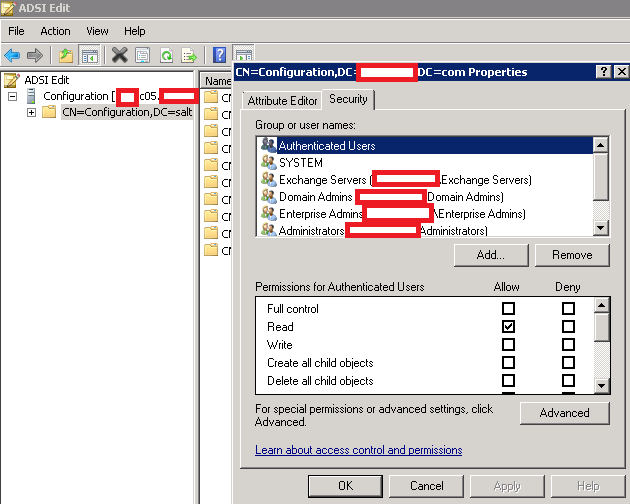The width and height of the screenshot is (630, 504).
Task: Check Allow for Full control
Action: 508,309
